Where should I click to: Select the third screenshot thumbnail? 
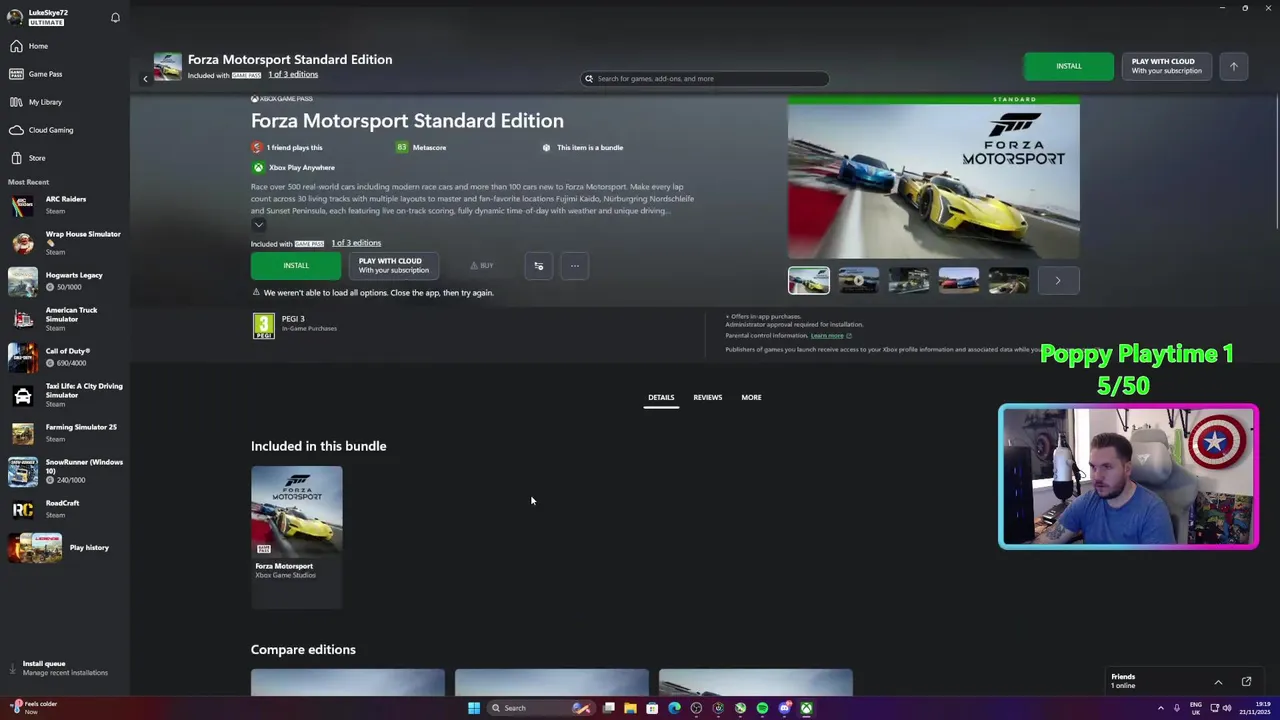909,281
